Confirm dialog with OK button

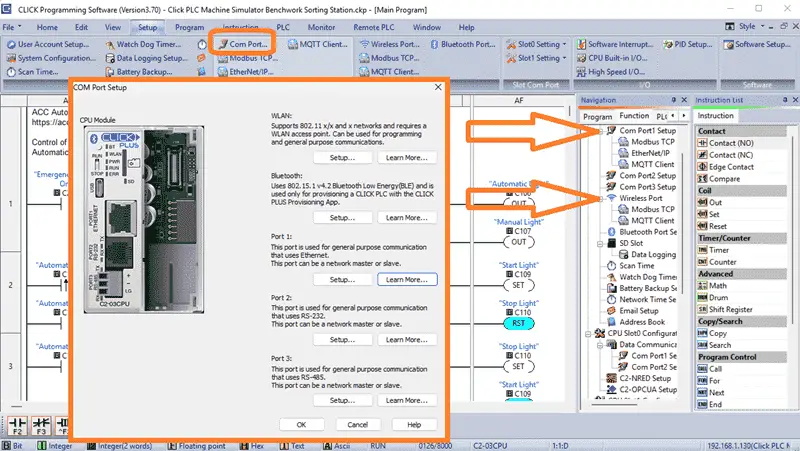pyautogui.click(x=302, y=424)
